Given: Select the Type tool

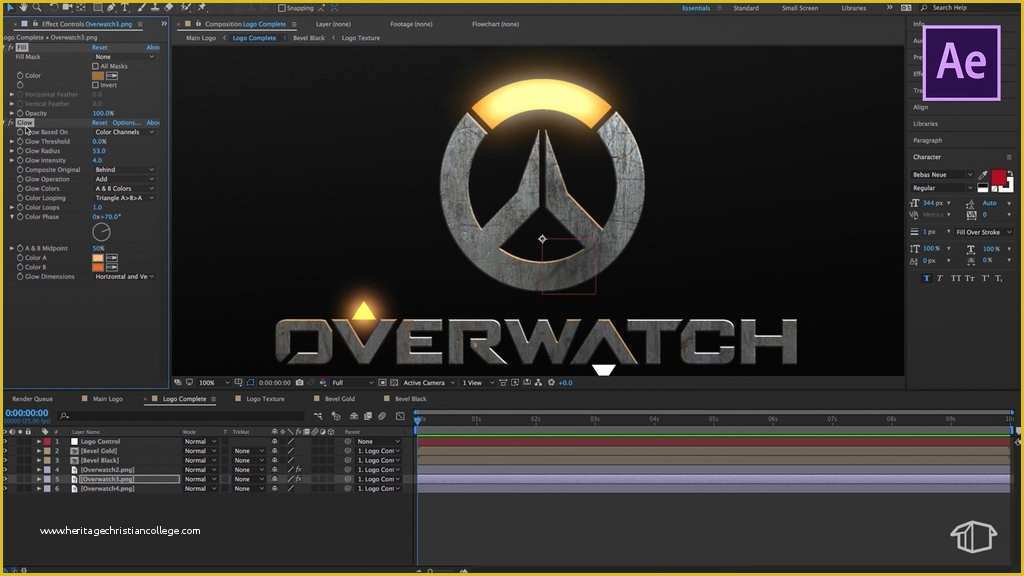Looking at the screenshot, I should (125, 7).
